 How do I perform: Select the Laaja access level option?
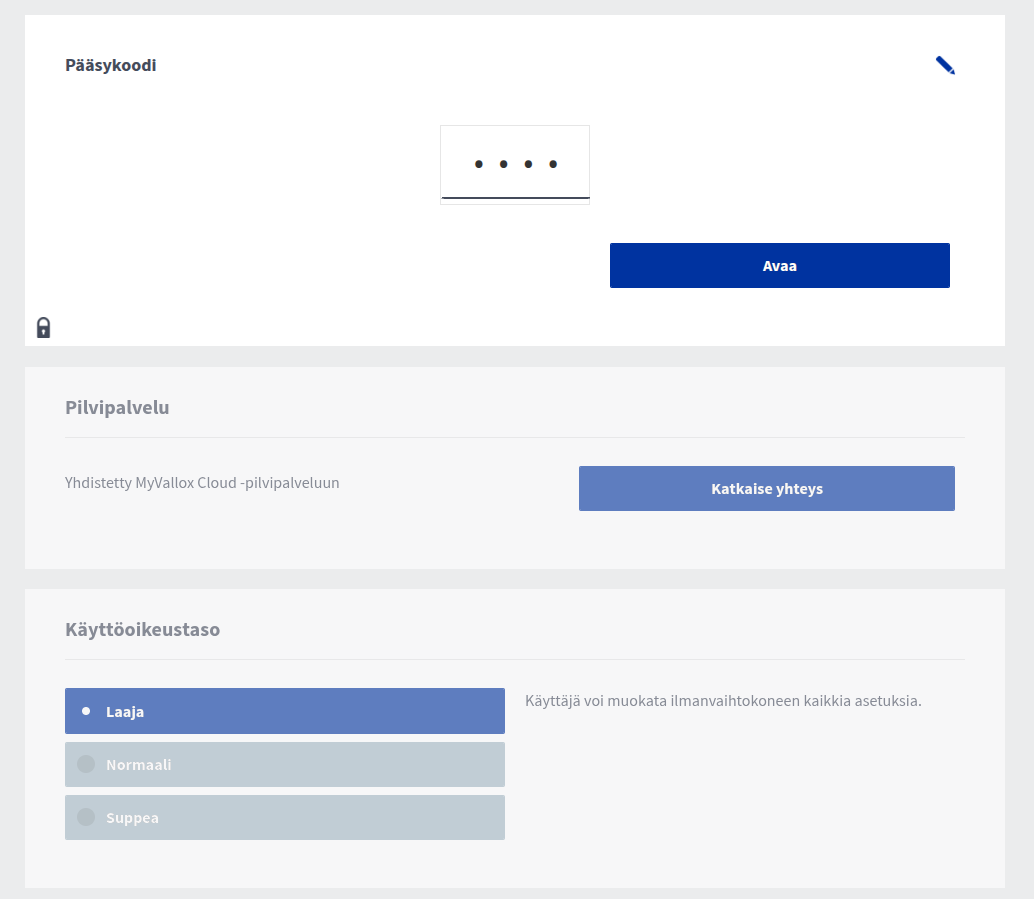pyautogui.click(x=285, y=711)
